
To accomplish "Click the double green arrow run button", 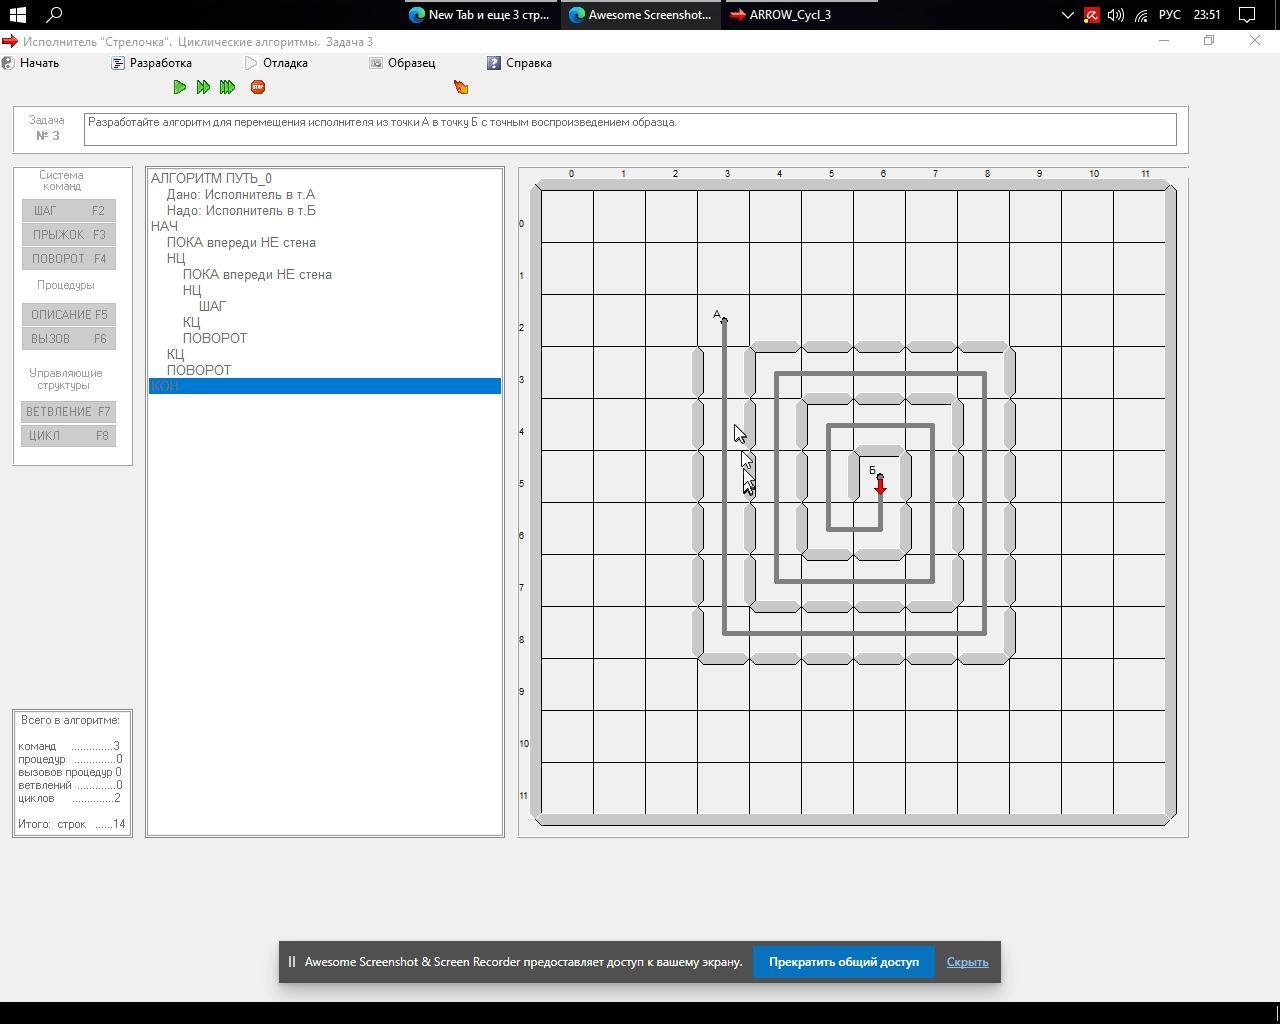I will pyautogui.click(x=203, y=87).
